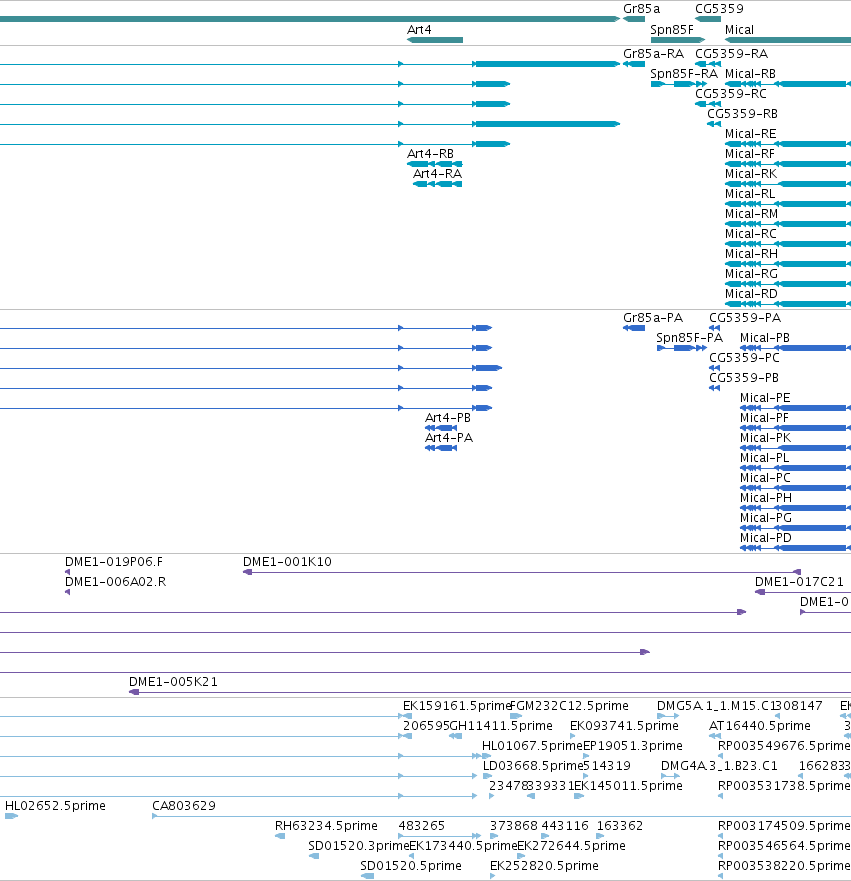851x881 pixels.
Task: Open EST AT16440.5prime
Action: coord(715,736)
